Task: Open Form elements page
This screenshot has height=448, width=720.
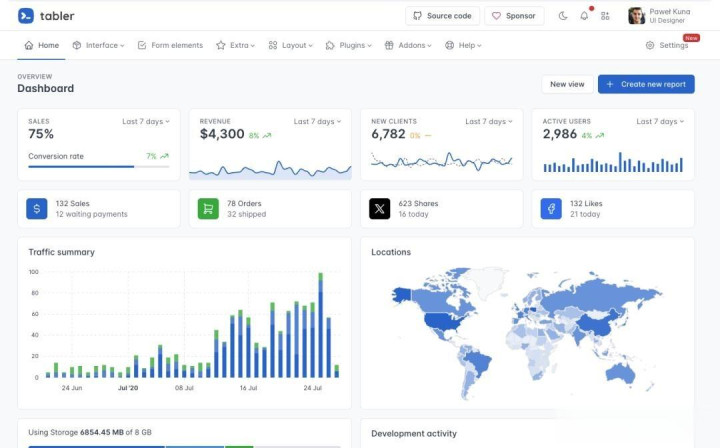Action: point(170,45)
